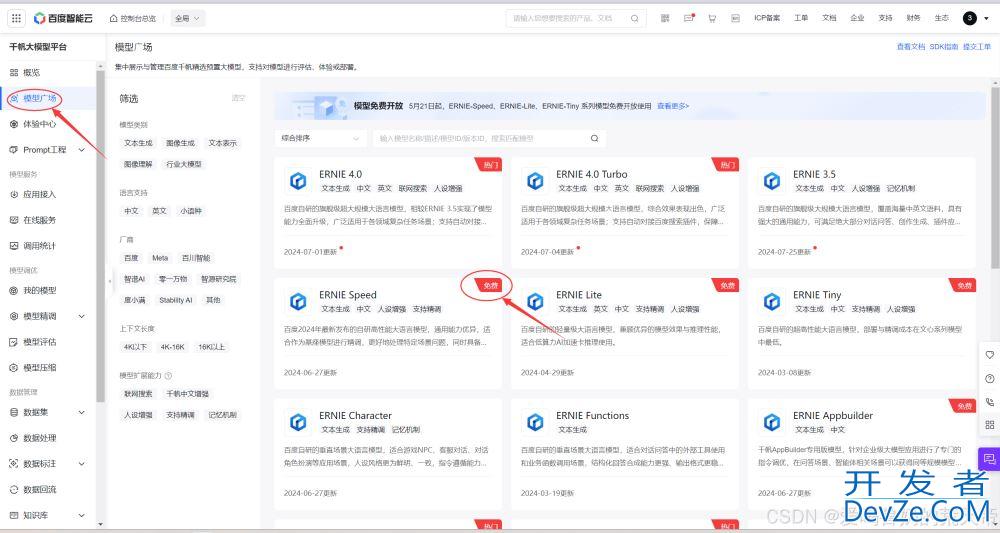Click 清空 to clear filters

pyautogui.click(x=239, y=98)
